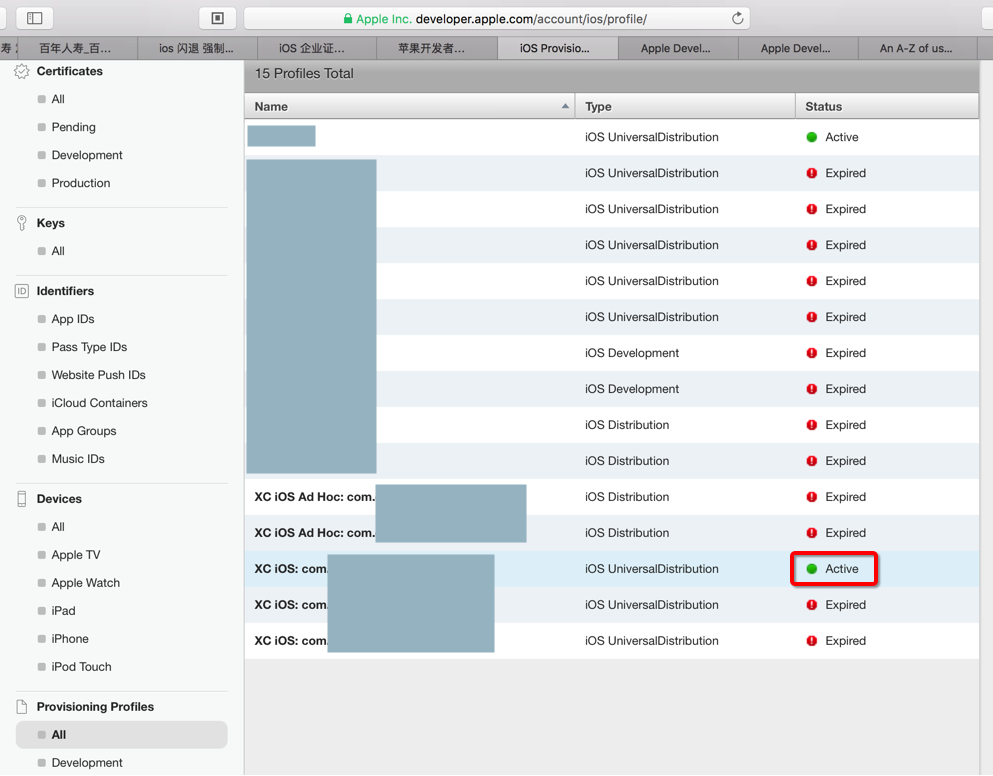993x776 pixels.
Task: Sort profiles by Status column
Action: [887, 106]
